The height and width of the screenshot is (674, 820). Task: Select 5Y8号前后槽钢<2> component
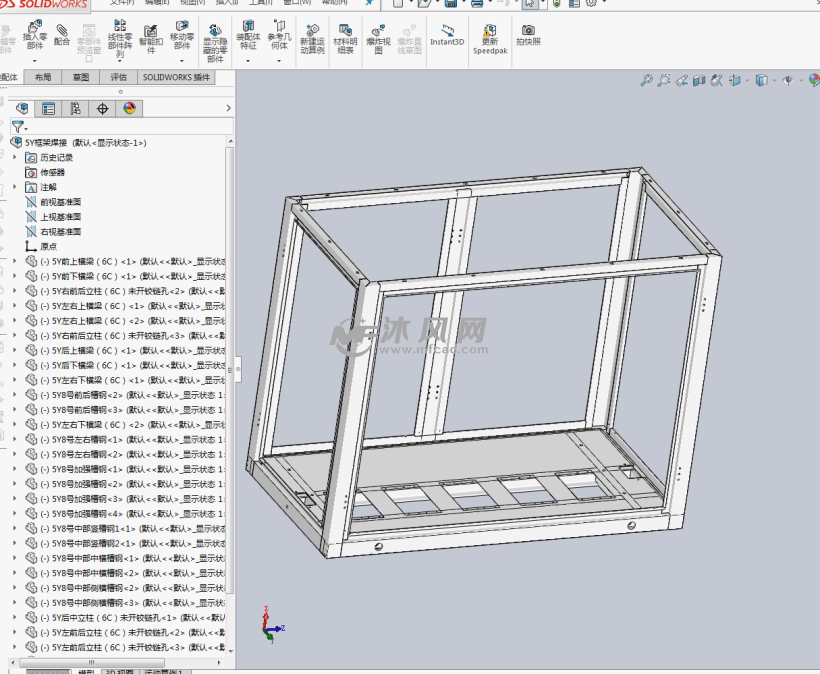tap(126, 395)
